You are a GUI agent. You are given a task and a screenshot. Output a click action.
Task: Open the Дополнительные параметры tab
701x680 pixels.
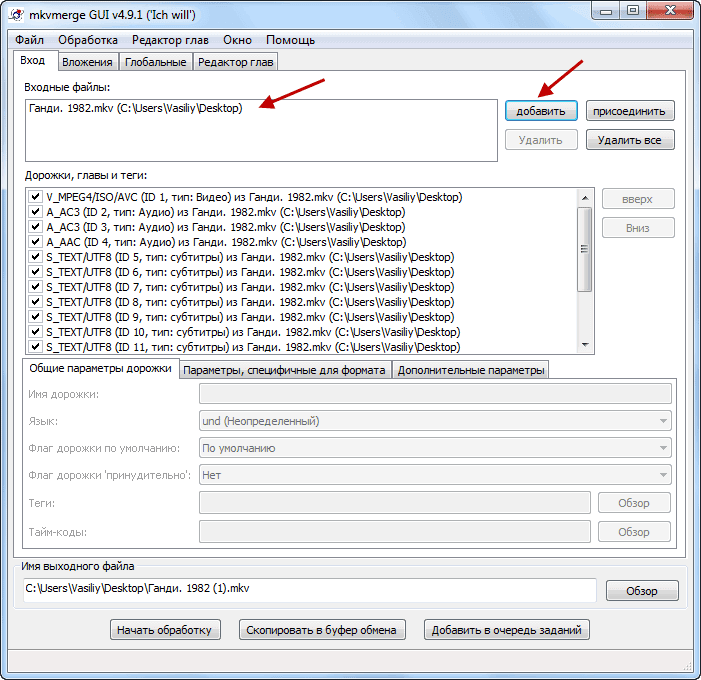pos(471,370)
